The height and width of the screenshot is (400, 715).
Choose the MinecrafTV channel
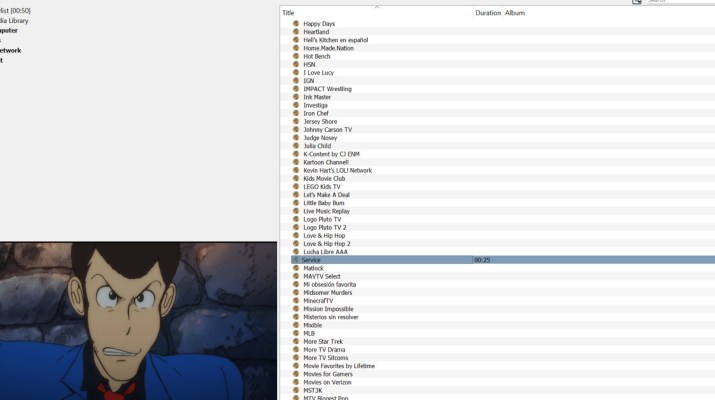tap(318, 301)
